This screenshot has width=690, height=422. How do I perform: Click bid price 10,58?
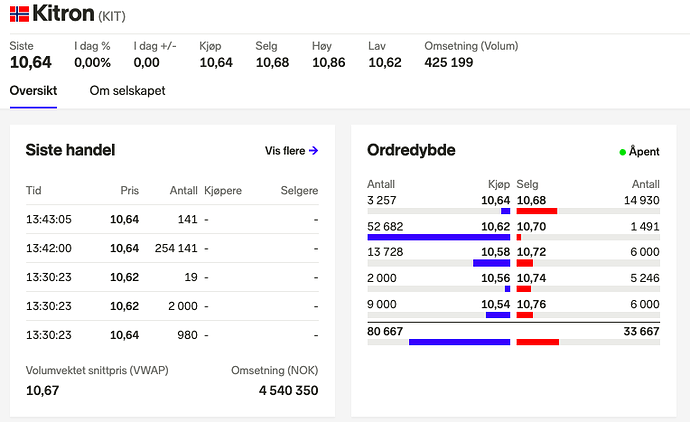(495, 252)
